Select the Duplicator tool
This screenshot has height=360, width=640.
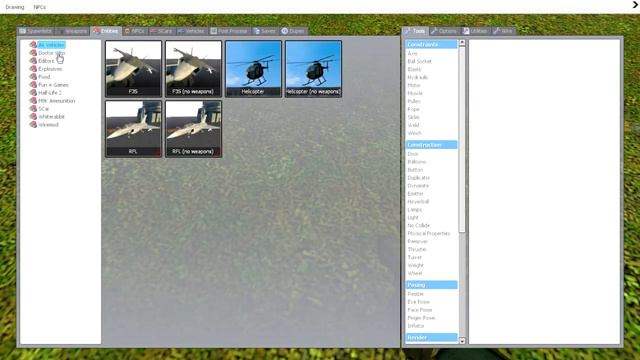418,178
